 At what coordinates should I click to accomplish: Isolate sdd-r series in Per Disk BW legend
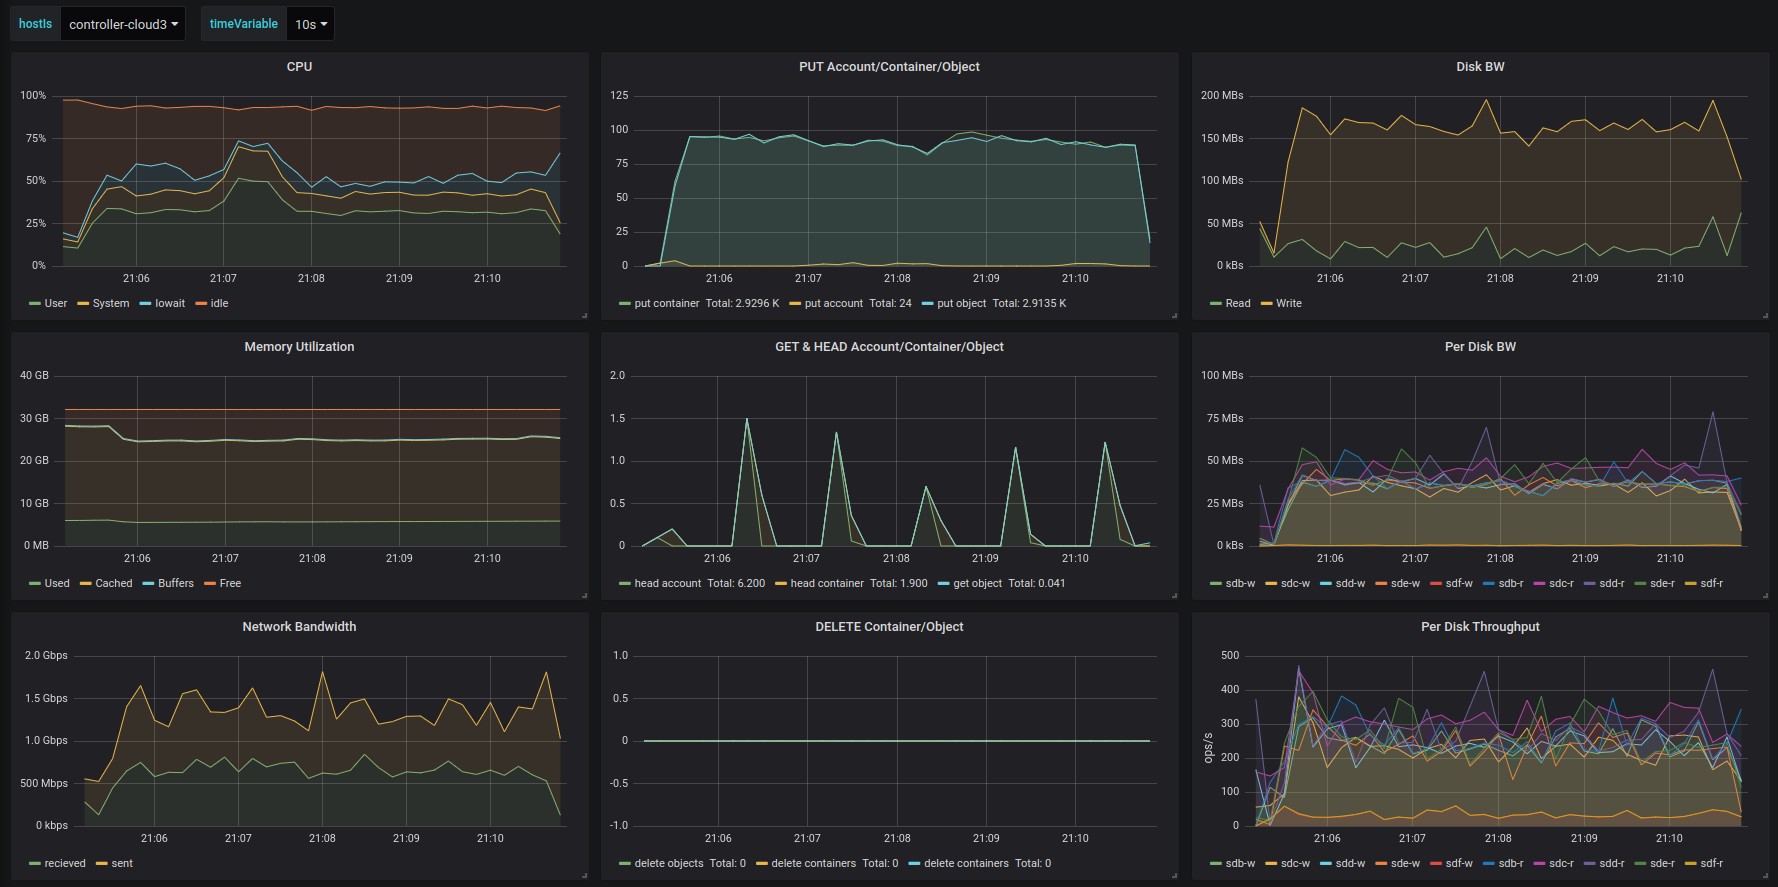[1611, 584]
